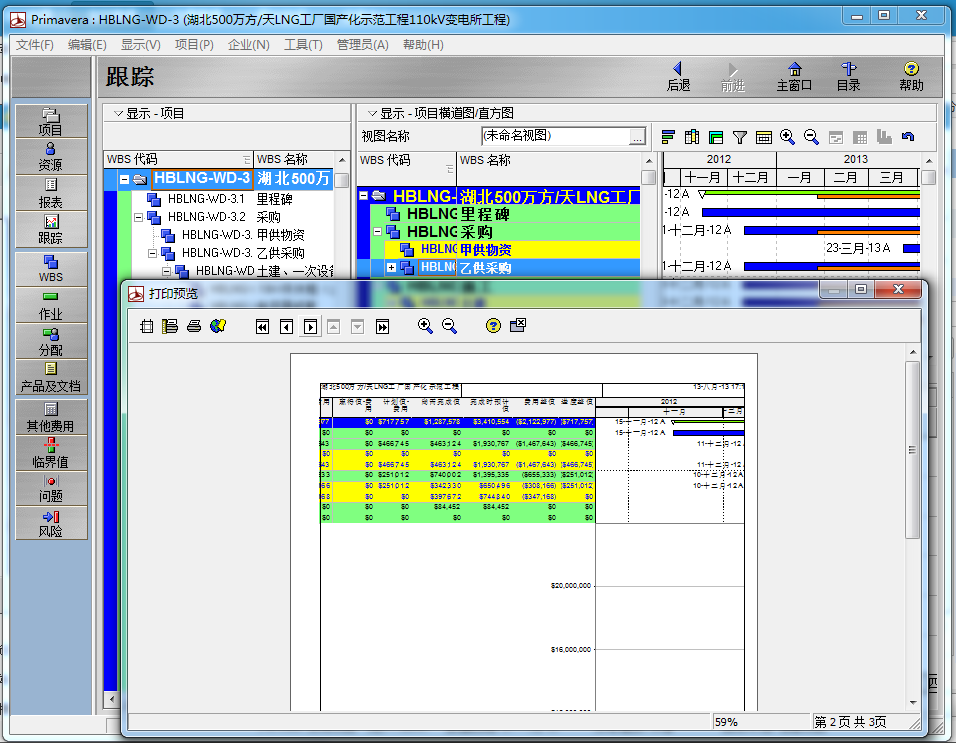Sort by the WBS 名称 column header in the left panel
Image resolution: width=956 pixels, height=743 pixels.
pyautogui.click(x=294, y=159)
